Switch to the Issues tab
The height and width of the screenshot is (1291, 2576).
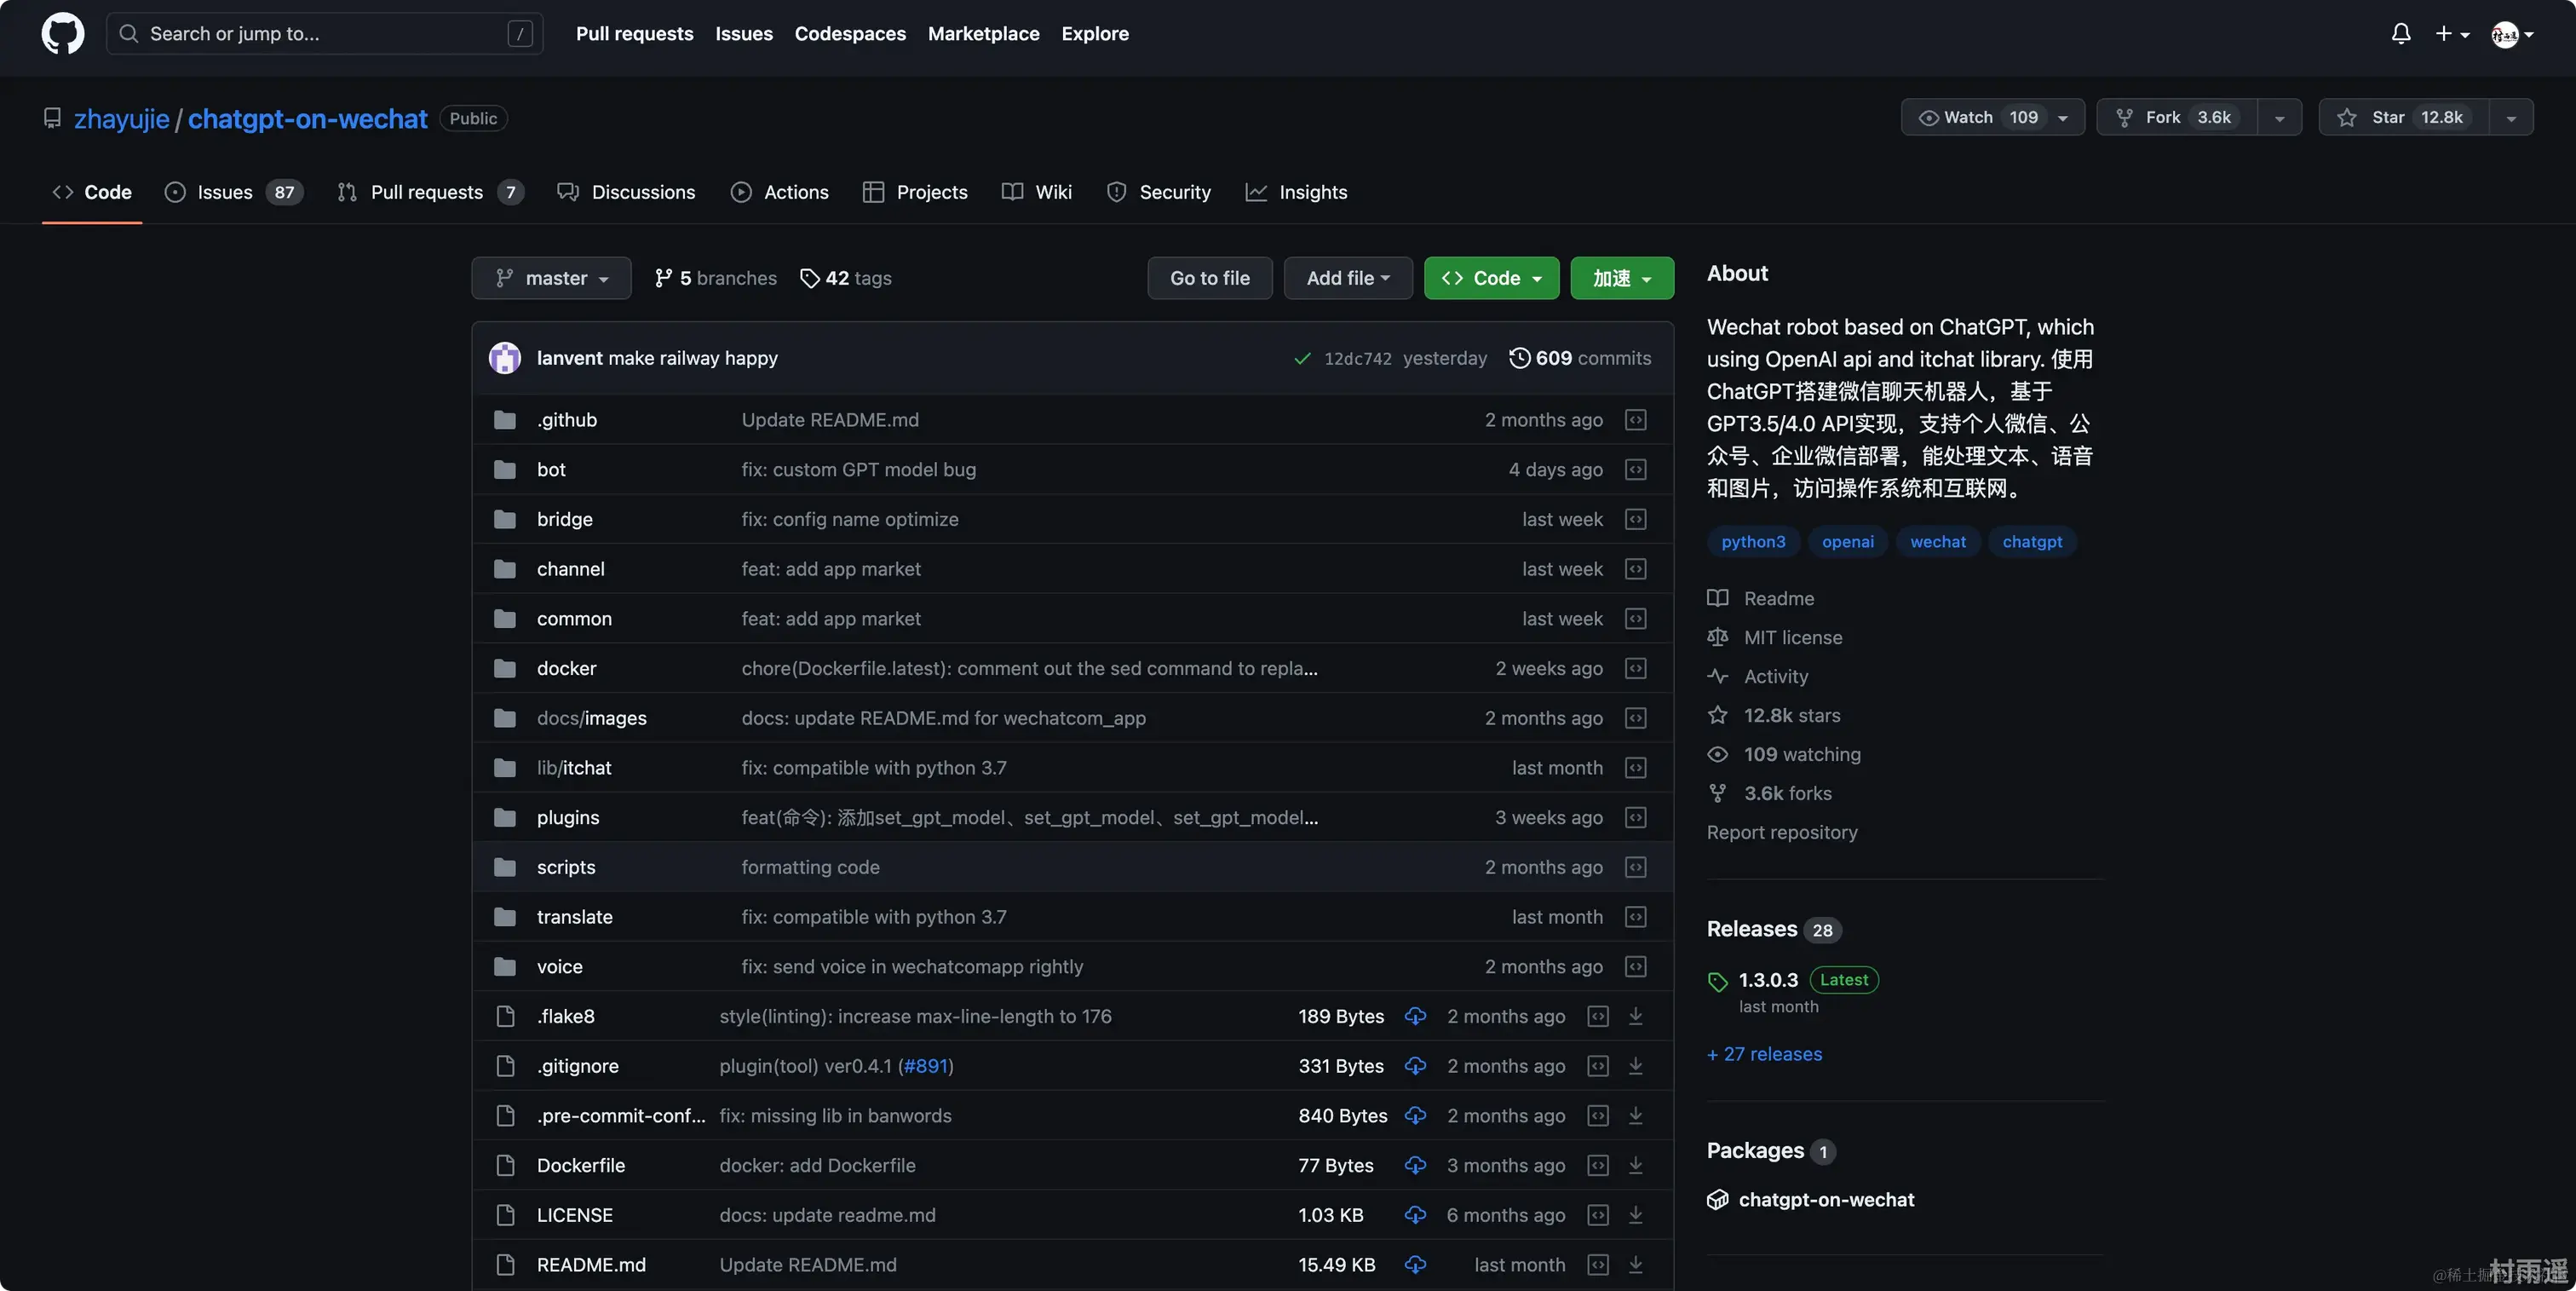225,192
